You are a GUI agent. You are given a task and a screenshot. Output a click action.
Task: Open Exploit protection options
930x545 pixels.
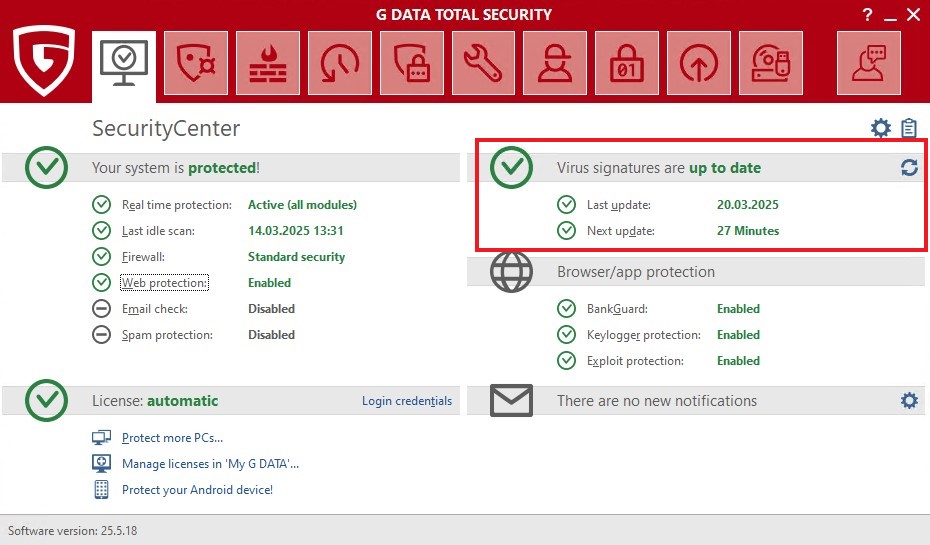[x=635, y=361]
